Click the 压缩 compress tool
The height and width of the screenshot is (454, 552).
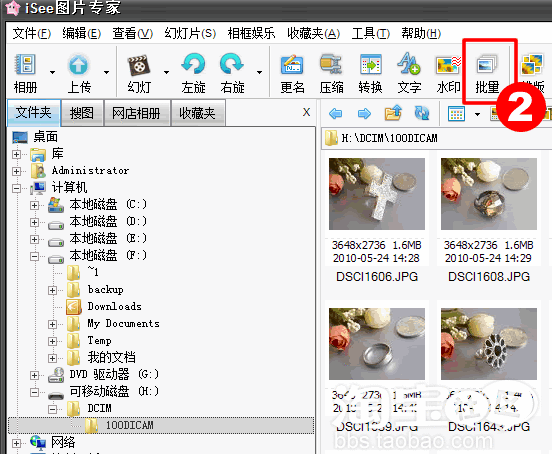tap(331, 73)
